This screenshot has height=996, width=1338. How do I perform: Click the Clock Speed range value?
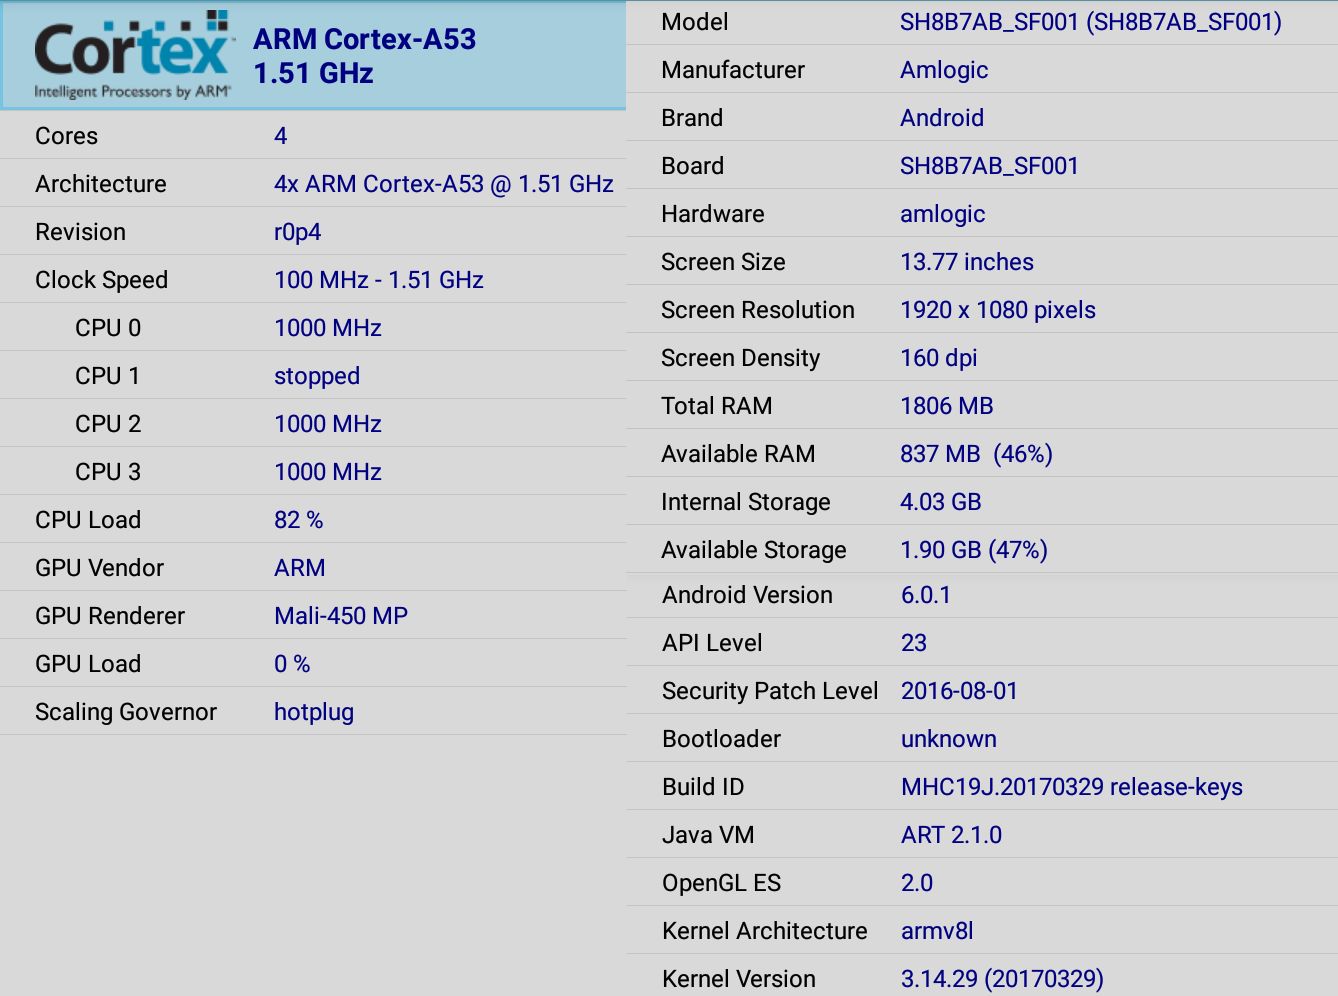[379, 280]
